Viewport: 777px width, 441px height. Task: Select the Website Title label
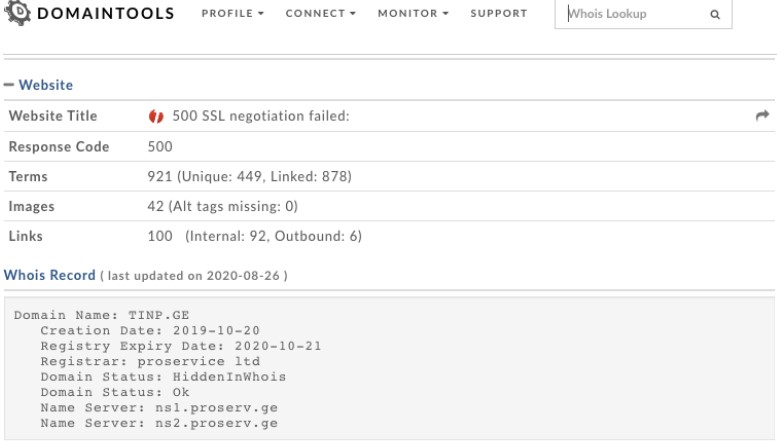pos(53,118)
